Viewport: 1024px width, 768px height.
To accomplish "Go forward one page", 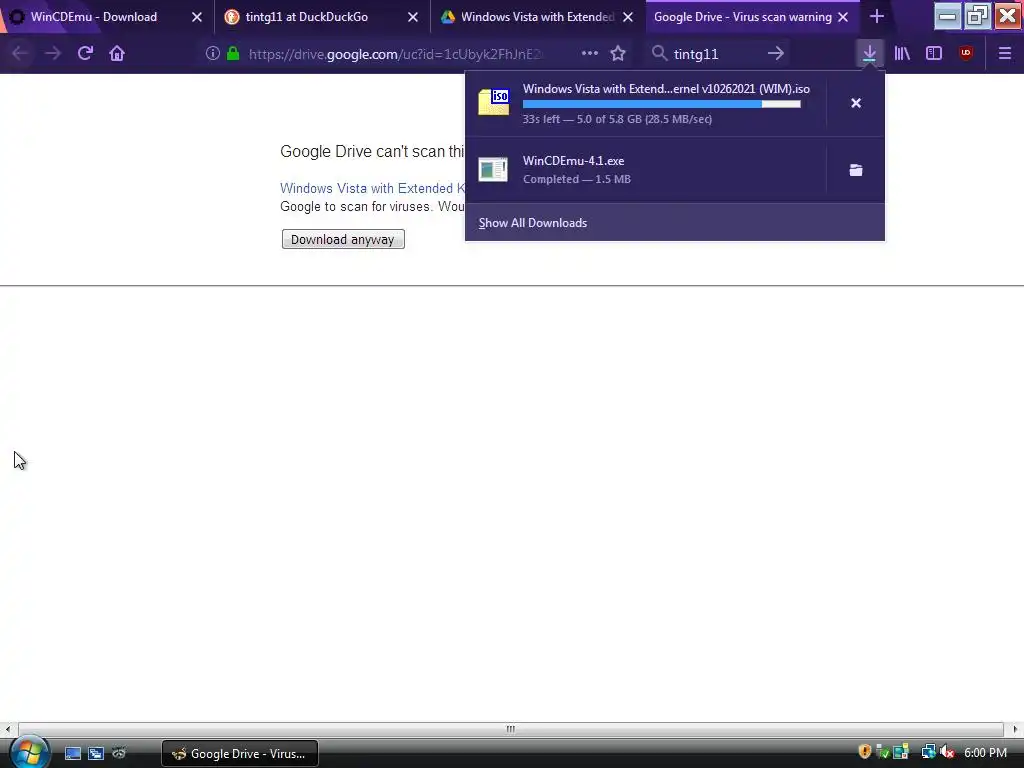I will [x=52, y=54].
